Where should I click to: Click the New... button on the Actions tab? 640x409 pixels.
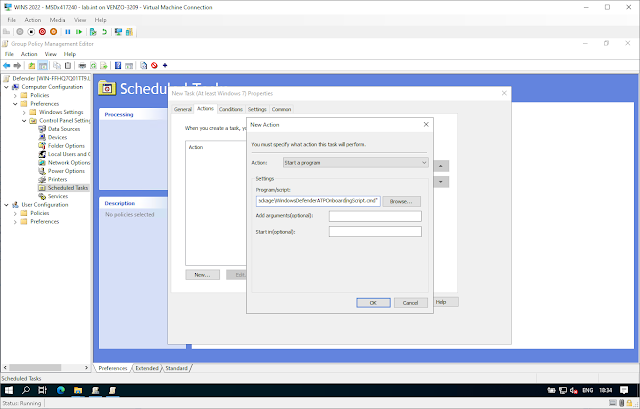(202, 275)
